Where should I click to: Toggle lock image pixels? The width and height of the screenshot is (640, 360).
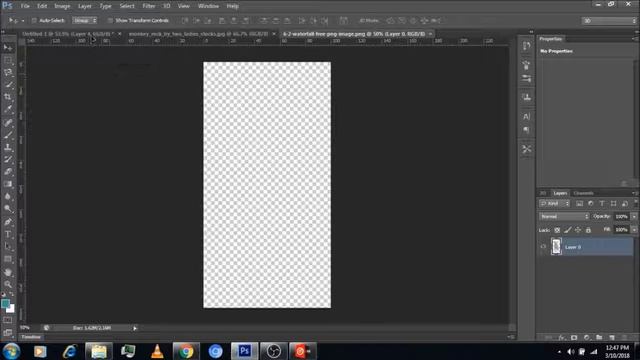coord(567,230)
